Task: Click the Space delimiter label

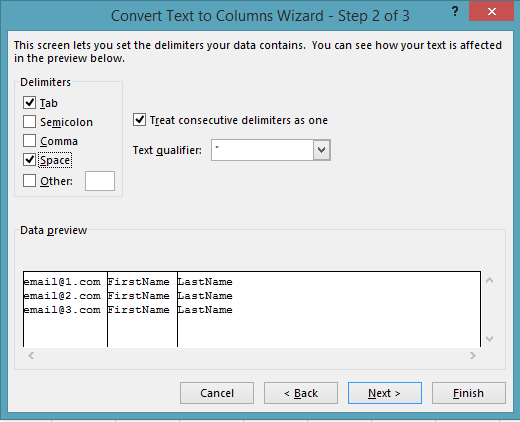Action: (x=55, y=160)
